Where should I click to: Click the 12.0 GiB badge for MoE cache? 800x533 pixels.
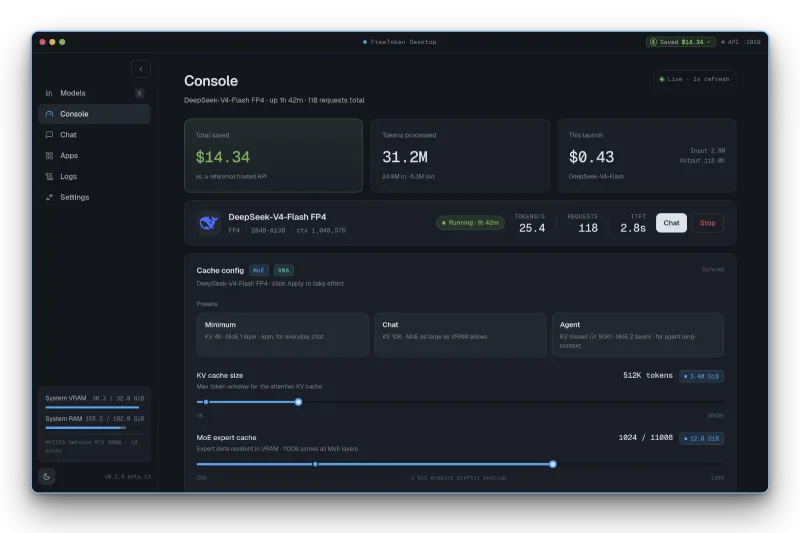(x=702, y=438)
